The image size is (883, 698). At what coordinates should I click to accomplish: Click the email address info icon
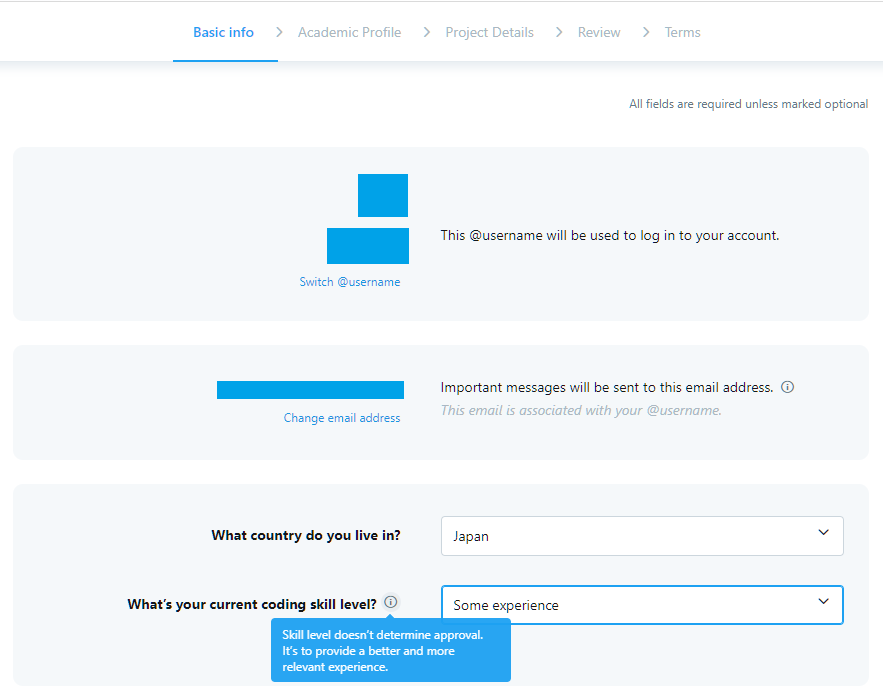[x=787, y=387]
